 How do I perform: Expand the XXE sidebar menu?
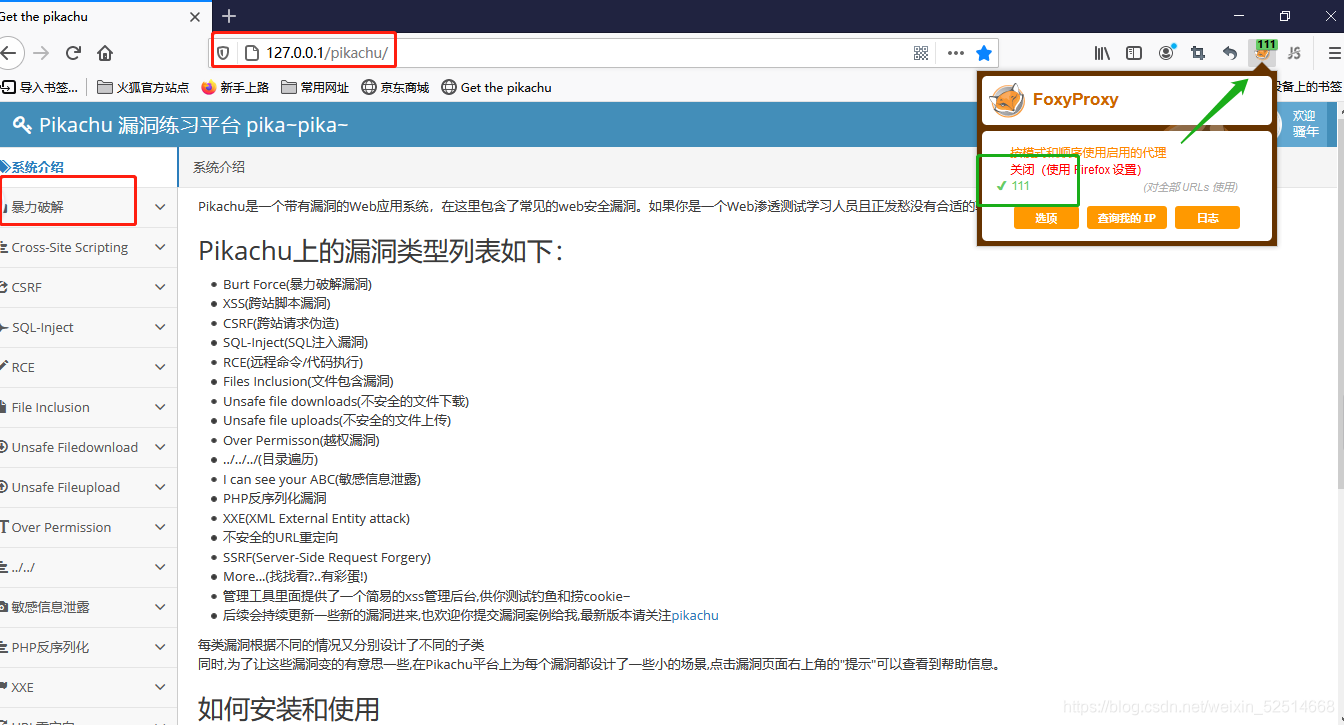click(88, 687)
